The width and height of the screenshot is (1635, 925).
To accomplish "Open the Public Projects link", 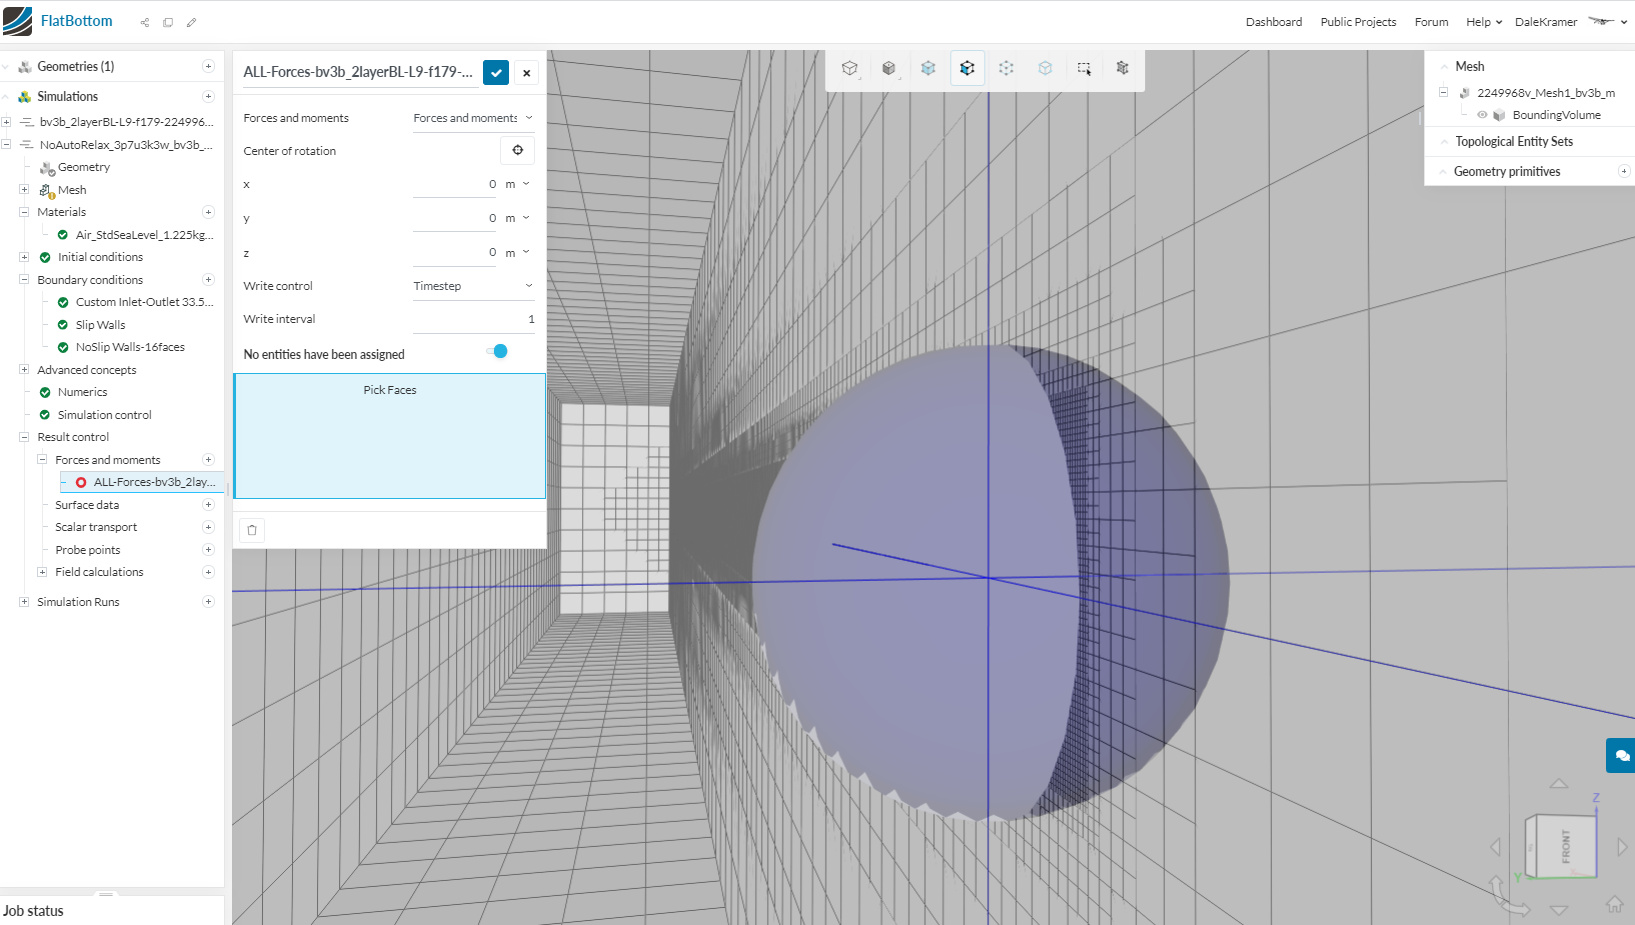I will pyautogui.click(x=1357, y=22).
